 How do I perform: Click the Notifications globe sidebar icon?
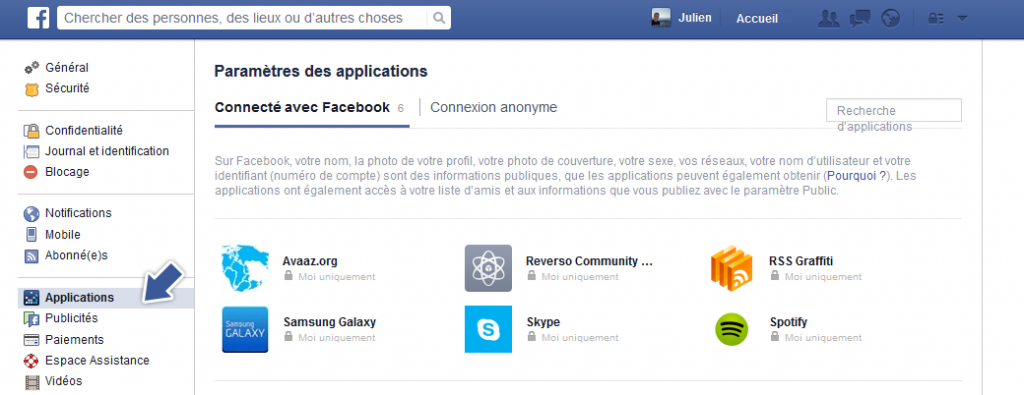pos(31,213)
